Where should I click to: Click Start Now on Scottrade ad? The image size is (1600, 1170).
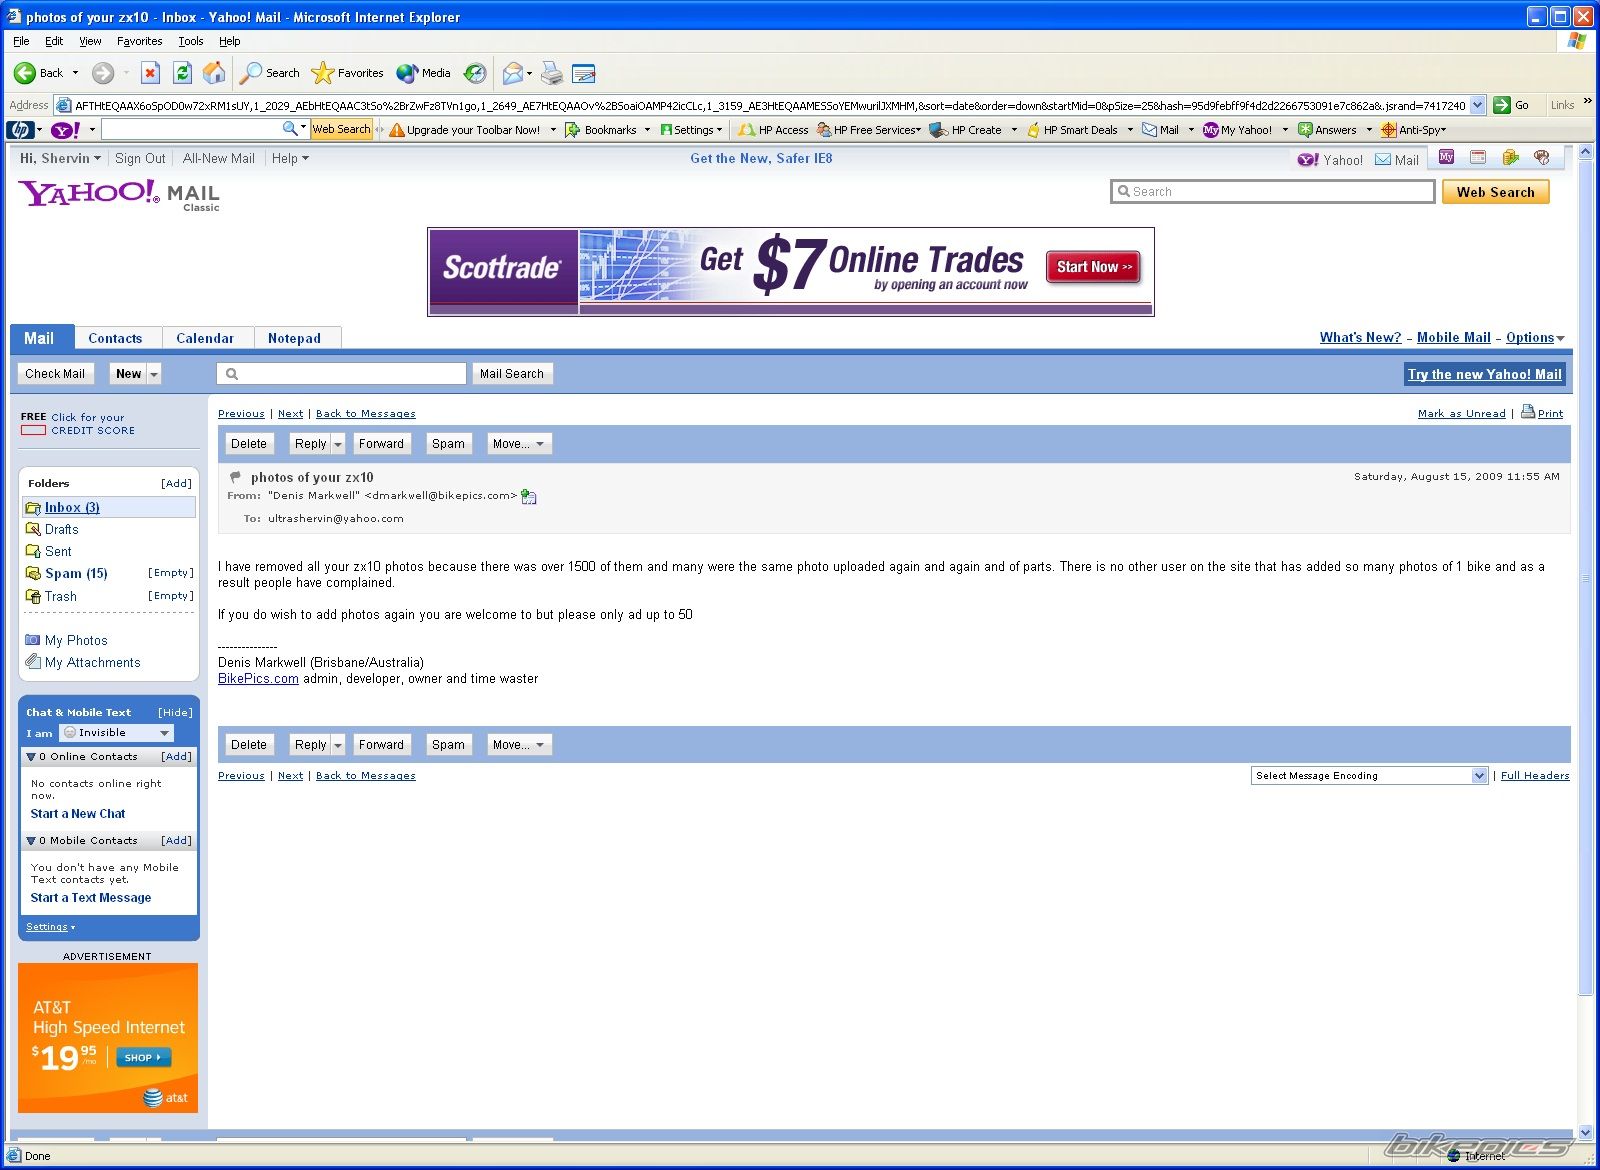tap(1094, 267)
